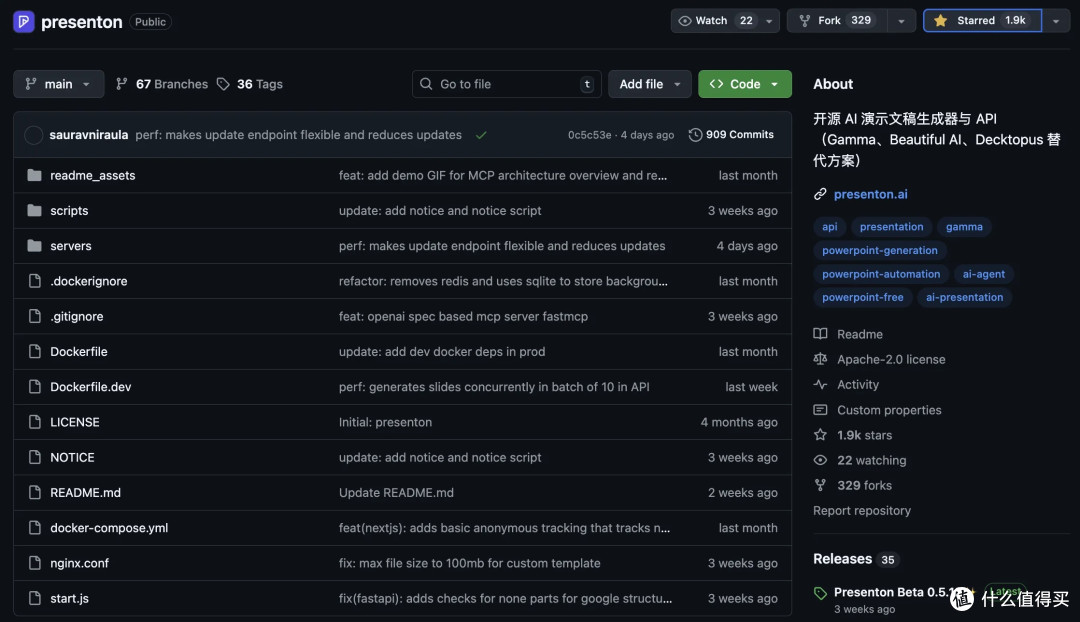
Task: Click the star icon beside 1.9k stars
Action: point(820,435)
